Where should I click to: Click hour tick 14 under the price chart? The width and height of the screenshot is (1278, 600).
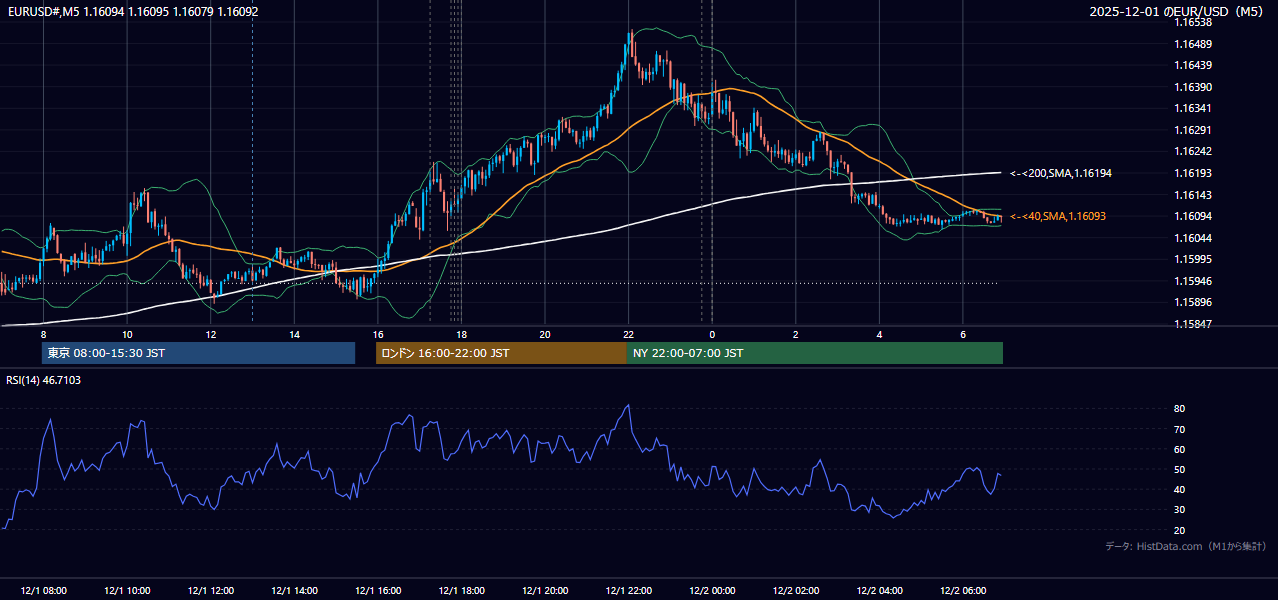[x=294, y=334]
